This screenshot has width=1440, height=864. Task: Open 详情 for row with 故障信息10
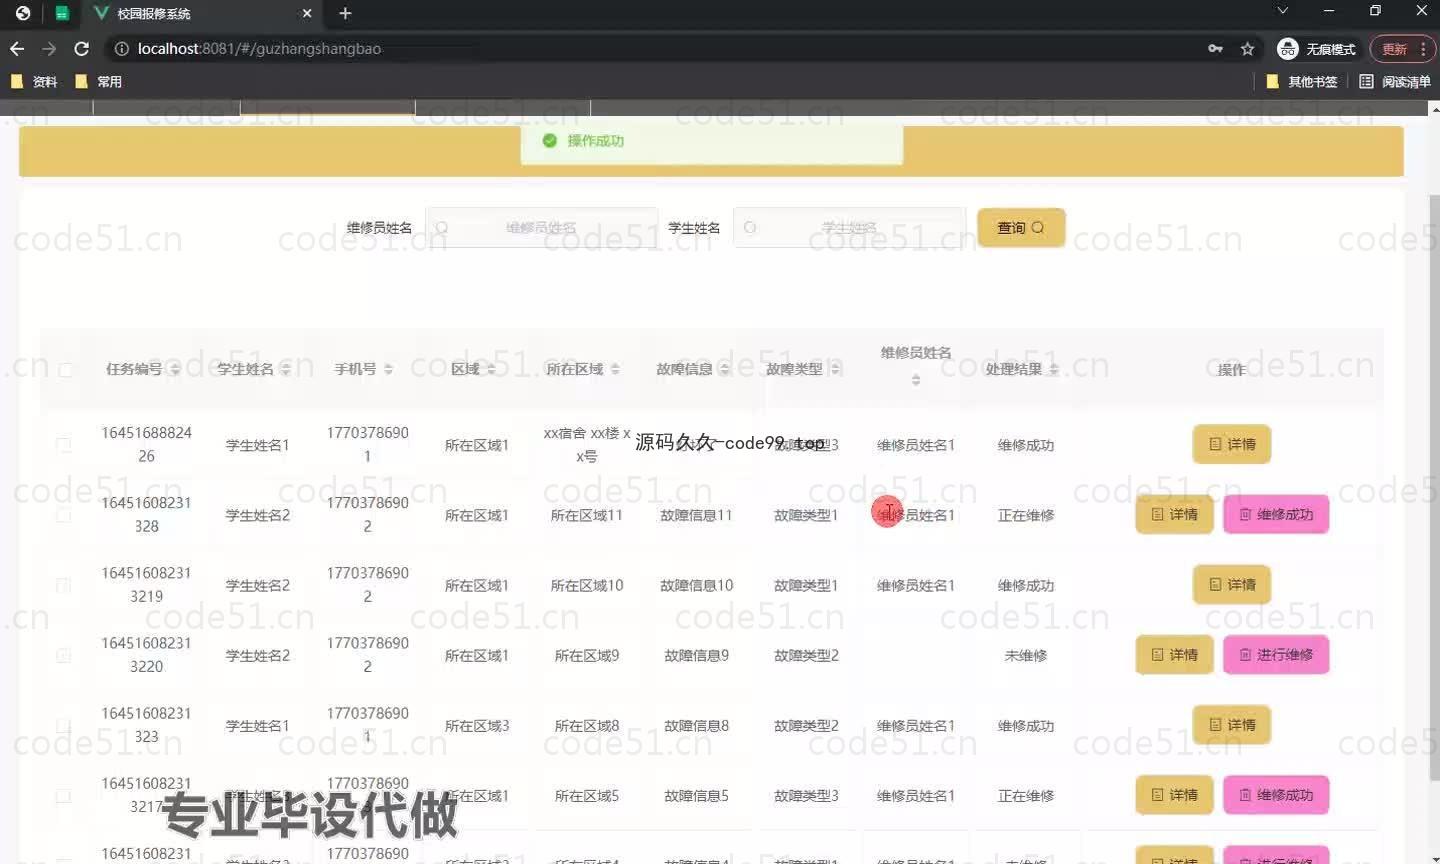[x=1232, y=584]
